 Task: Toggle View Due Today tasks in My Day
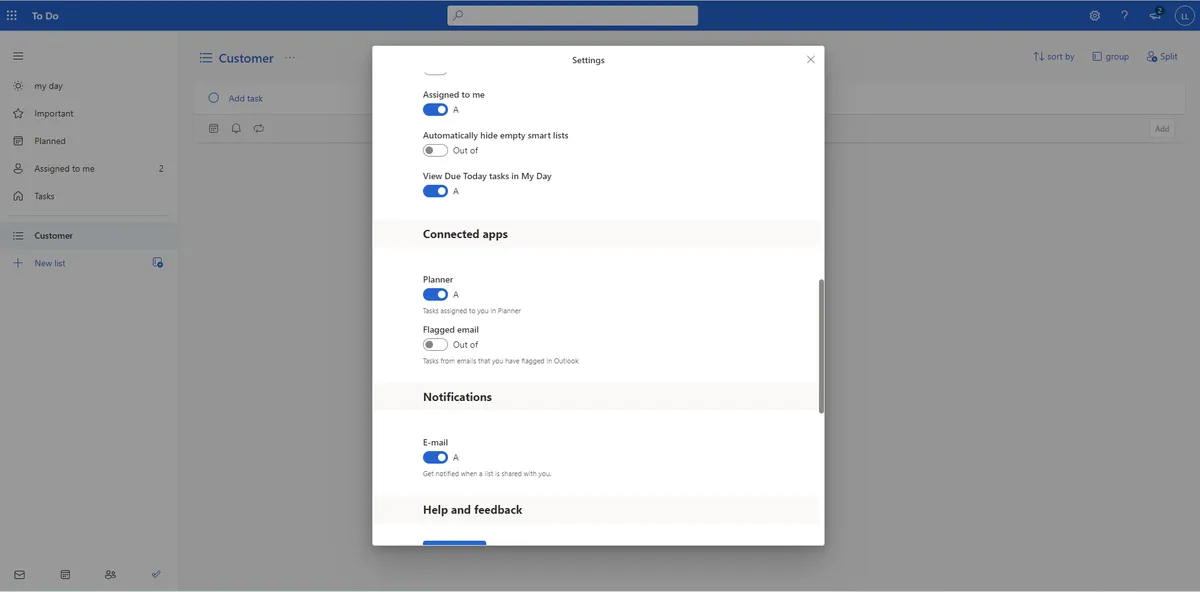[435, 191]
